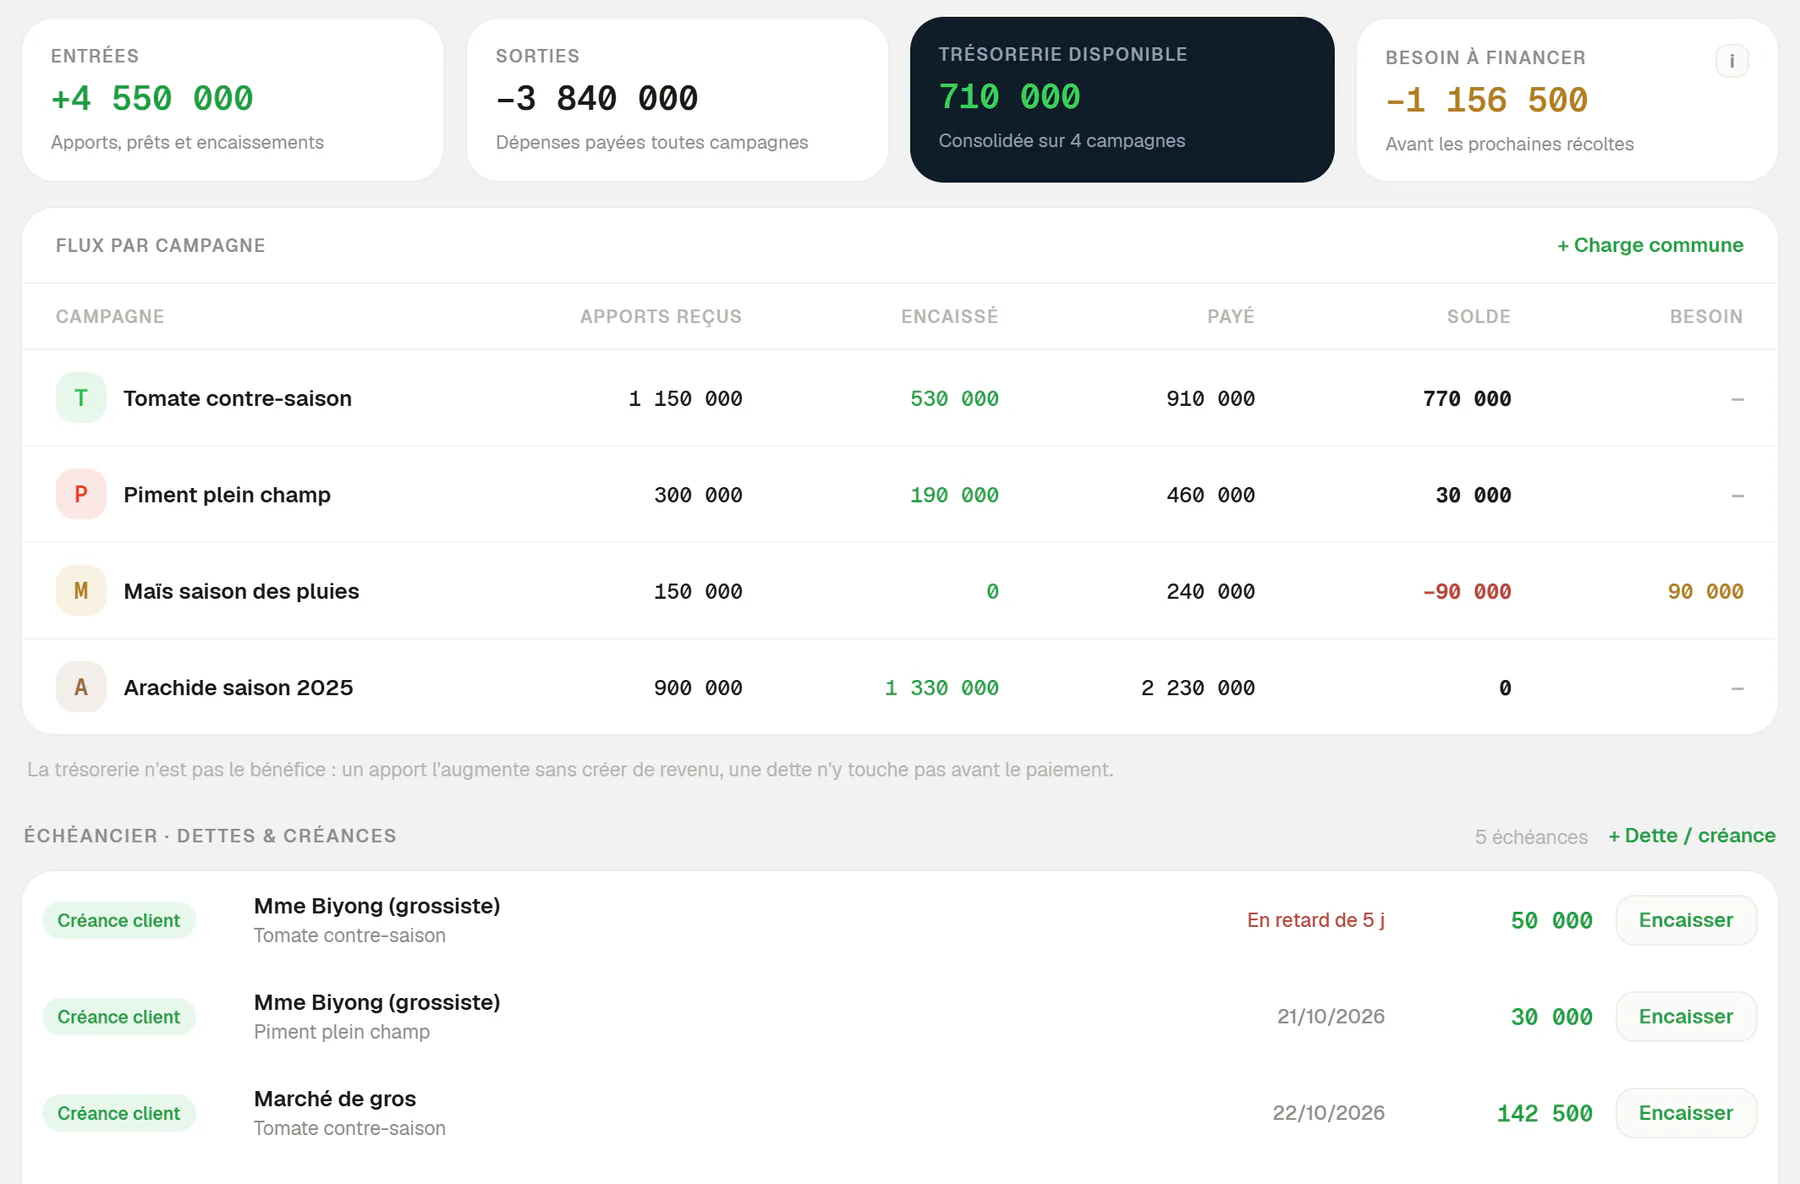Click the Solde column header
The width and height of the screenshot is (1800, 1184).
pos(1478,317)
